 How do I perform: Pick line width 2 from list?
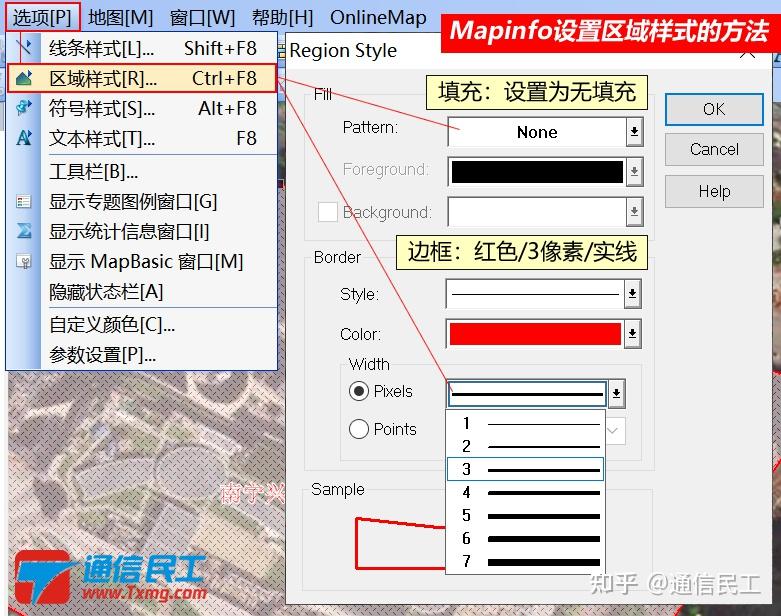point(525,446)
